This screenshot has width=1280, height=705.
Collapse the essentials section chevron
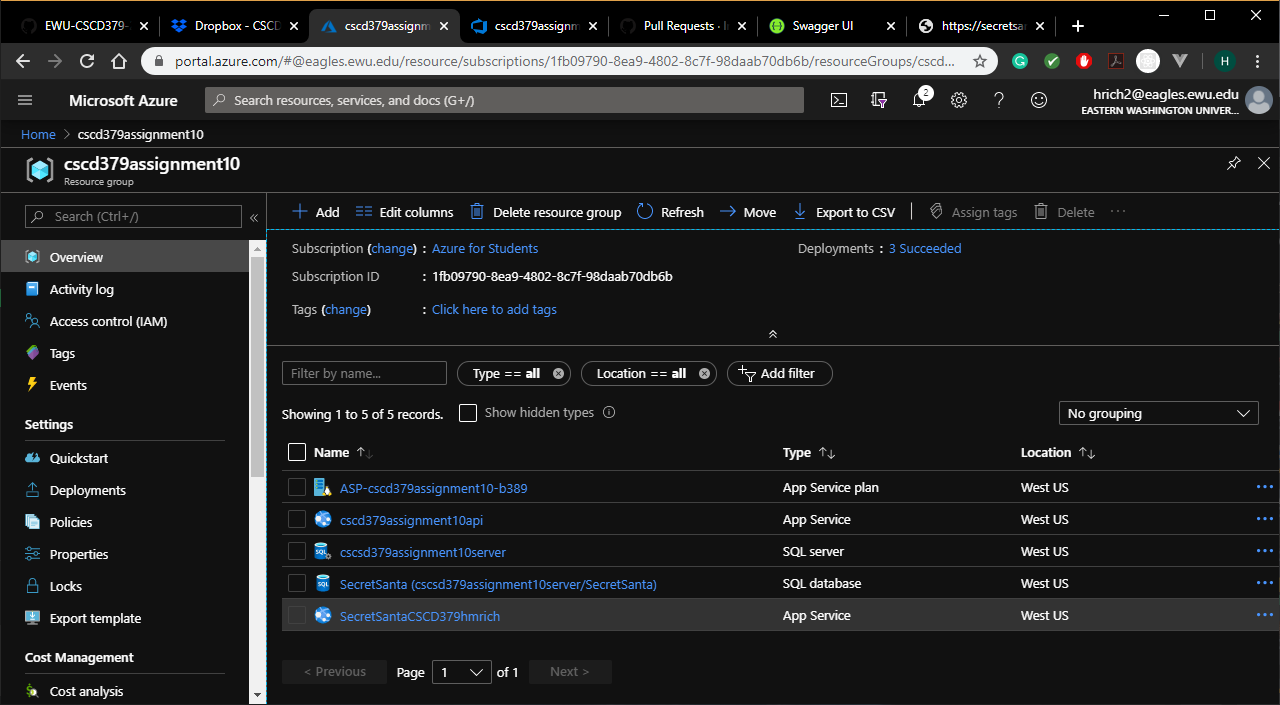(x=772, y=334)
